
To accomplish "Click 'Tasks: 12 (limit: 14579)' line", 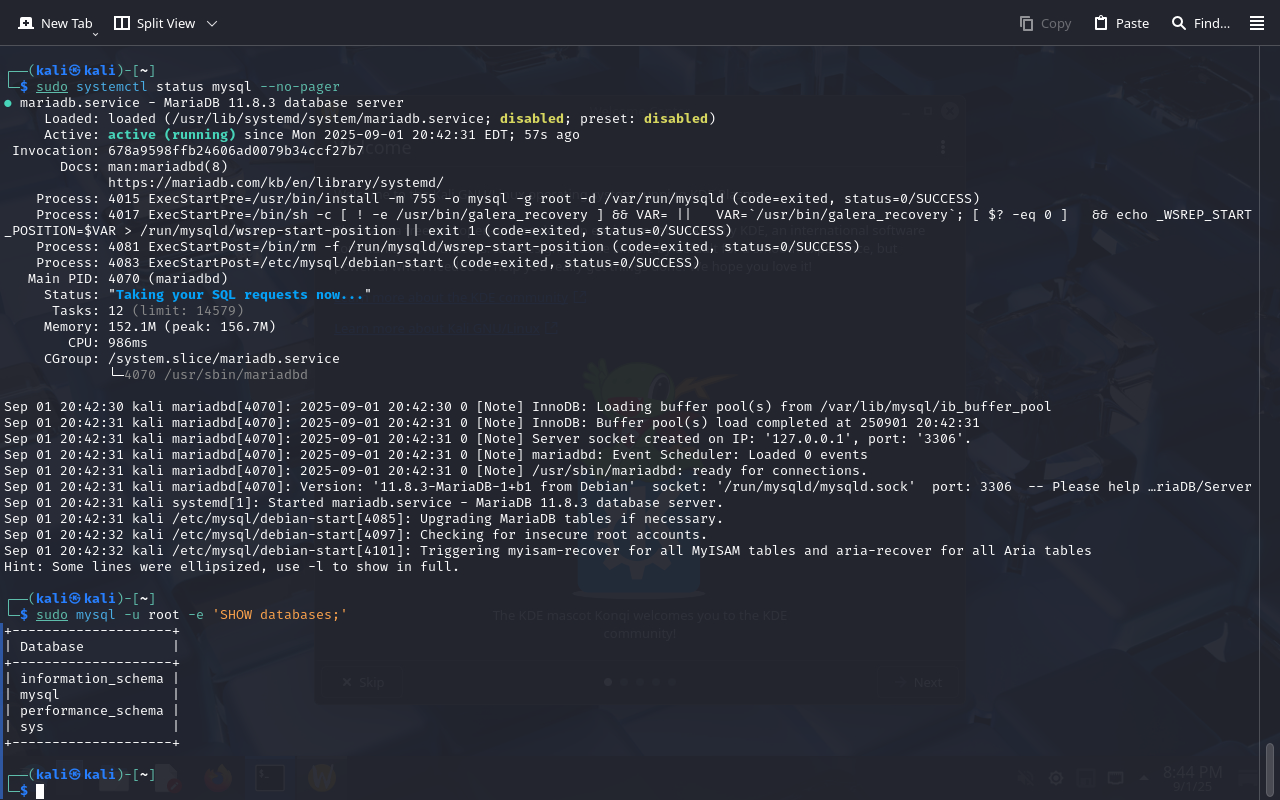I will tap(148, 310).
